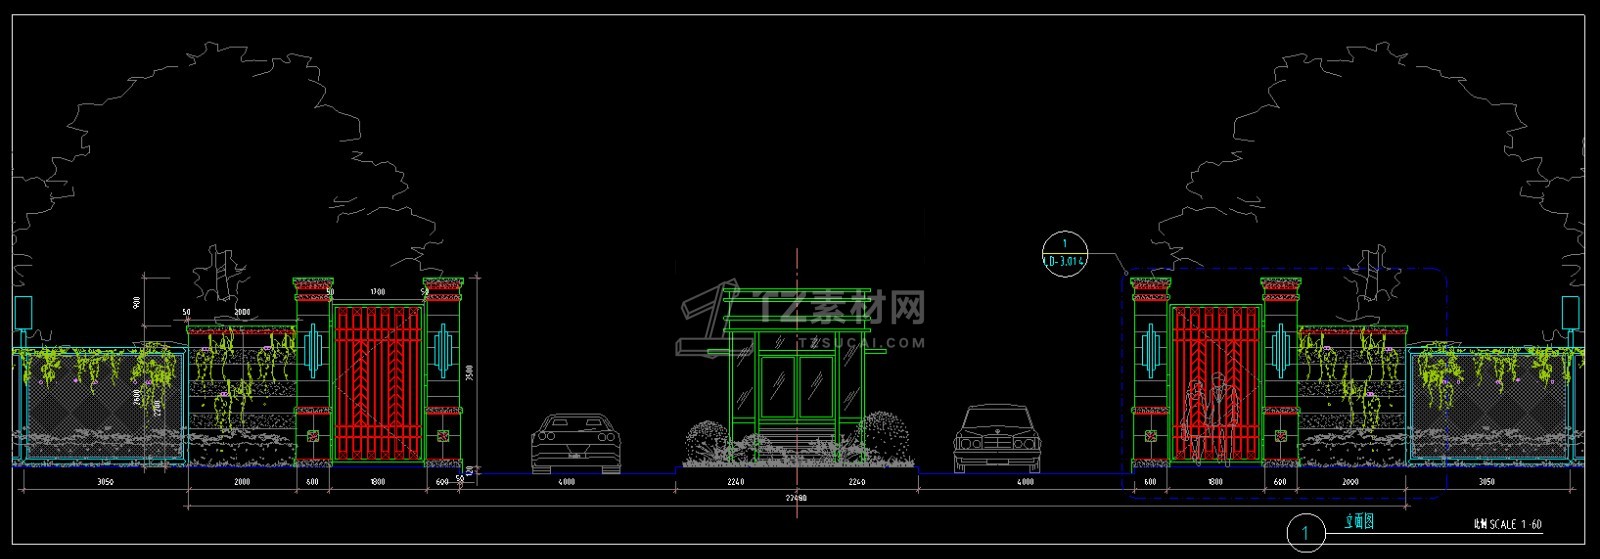Click the vertical 3500 height dimension
This screenshot has height=559, width=1600.
(x=469, y=372)
